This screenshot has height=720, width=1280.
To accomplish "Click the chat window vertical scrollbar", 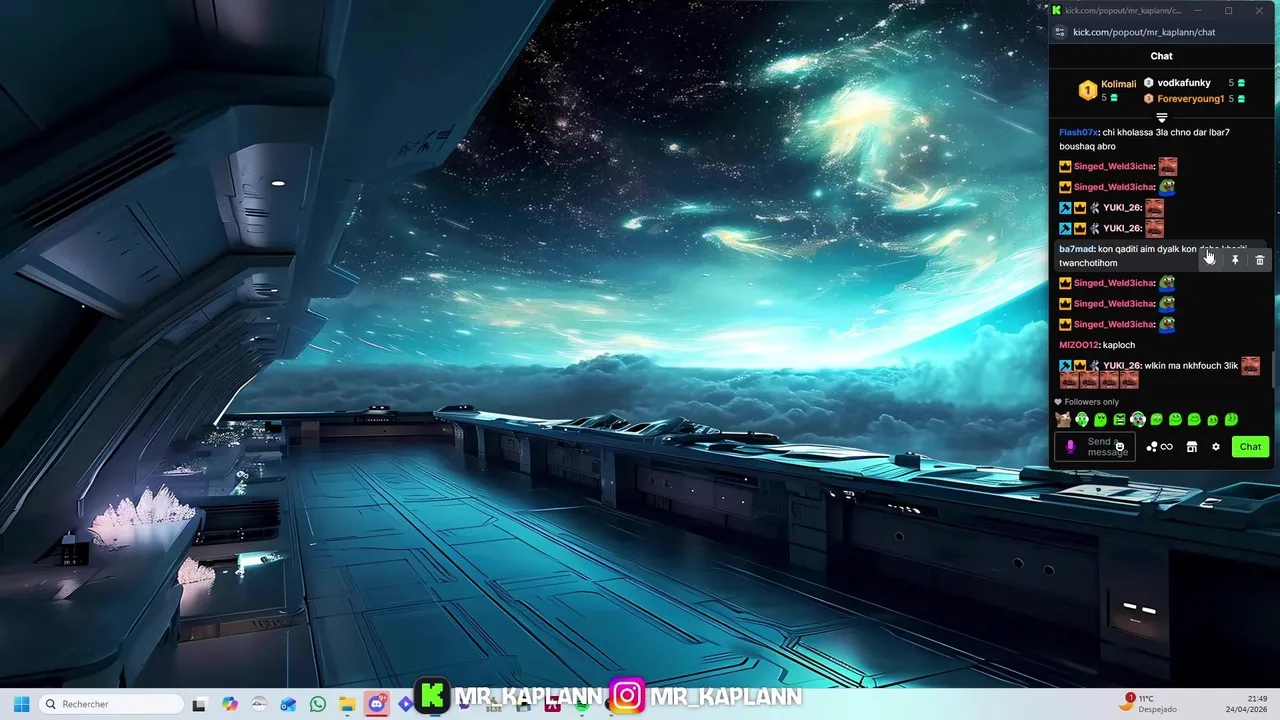I will pyautogui.click(x=1273, y=369).
